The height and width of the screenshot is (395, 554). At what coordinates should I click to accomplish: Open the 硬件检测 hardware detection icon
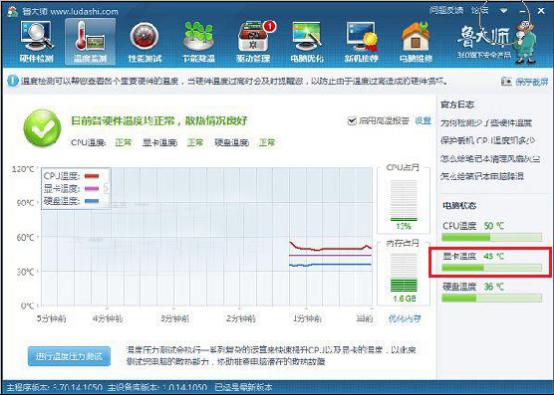pyautogui.click(x=36, y=42)
